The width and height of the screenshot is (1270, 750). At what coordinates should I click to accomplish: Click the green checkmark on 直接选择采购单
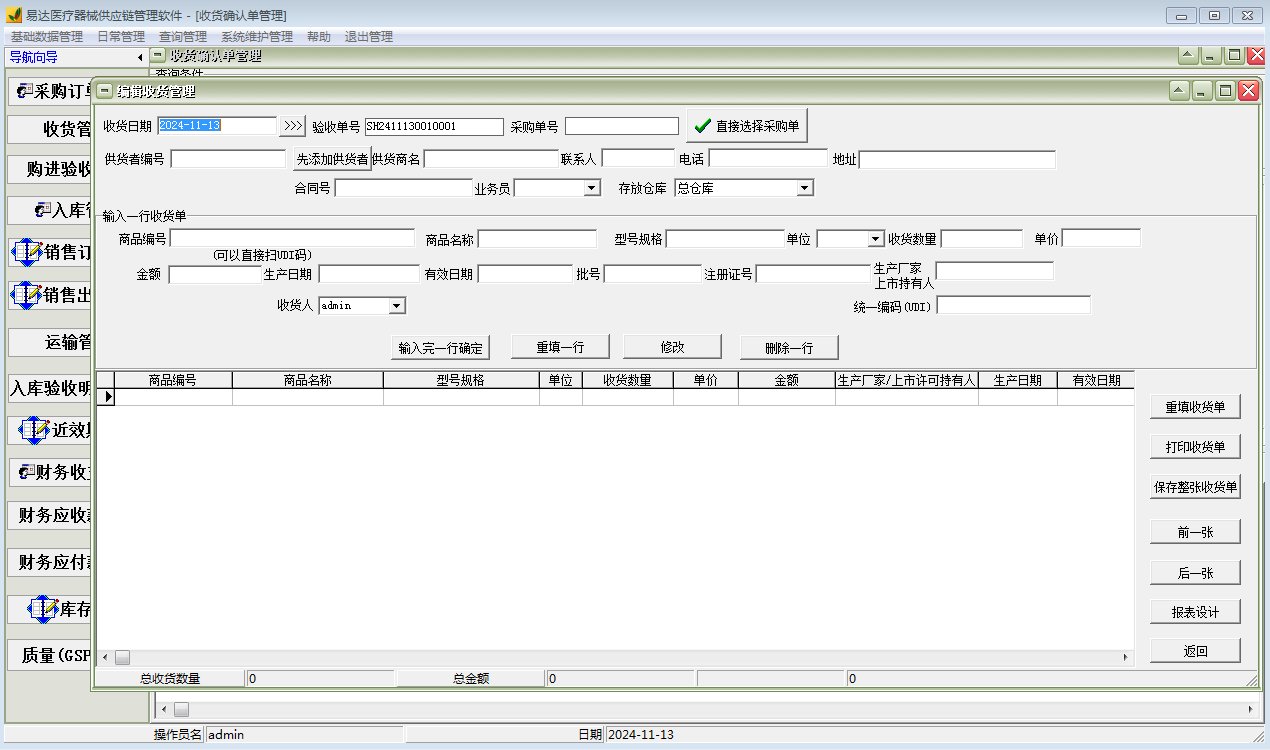(x=702, y=126)
